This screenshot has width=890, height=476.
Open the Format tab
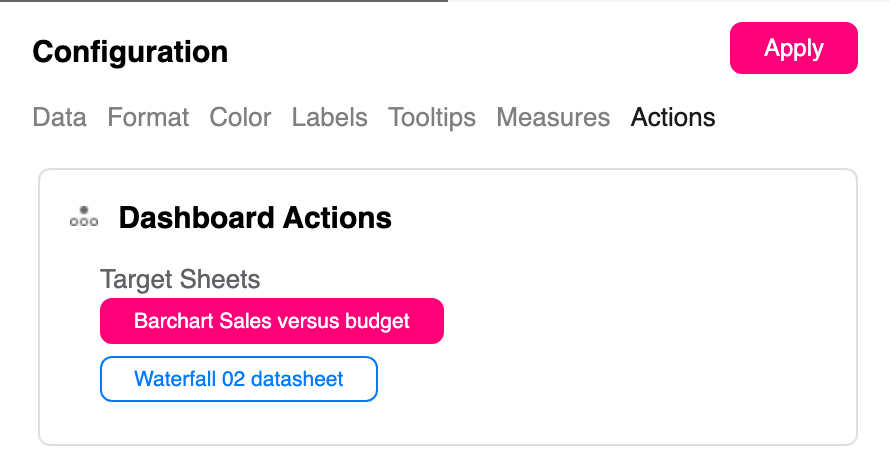(x=148, y=118)
